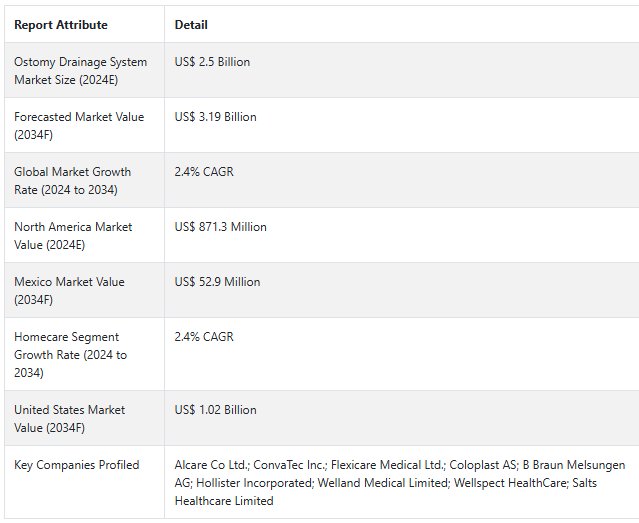Select United States Market Value label
Screen dimensions: 639x523
click(70, 419)
